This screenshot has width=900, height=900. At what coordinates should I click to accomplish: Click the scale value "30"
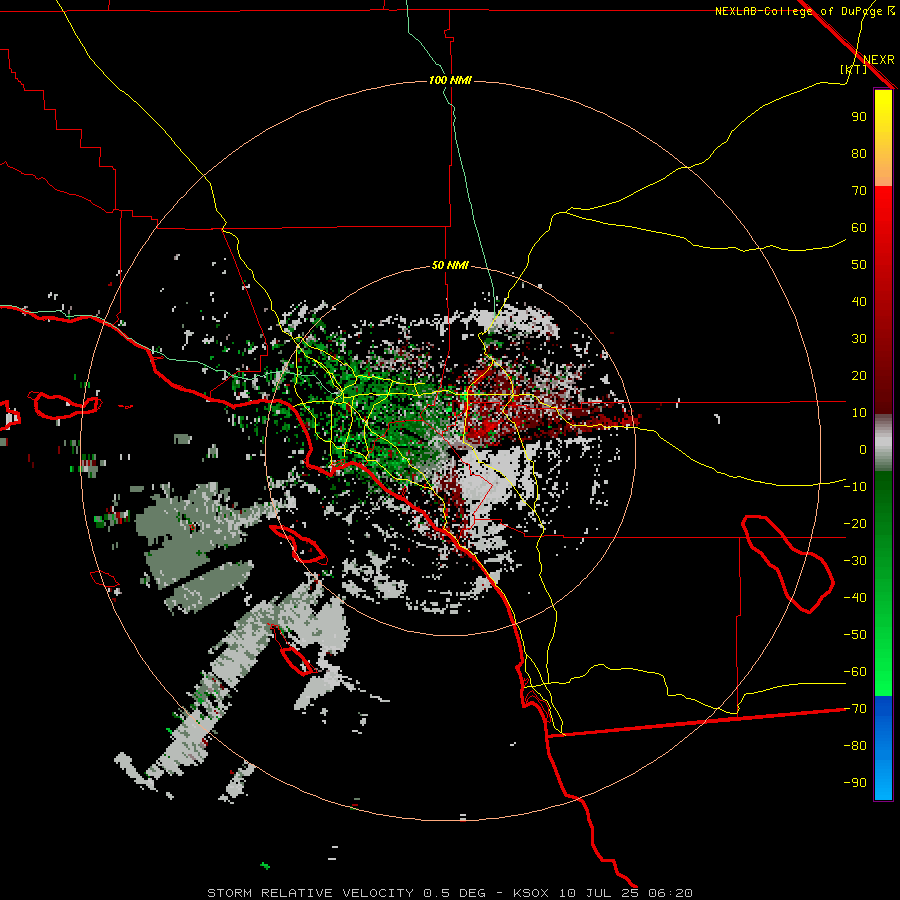click(x=859, y=339)
